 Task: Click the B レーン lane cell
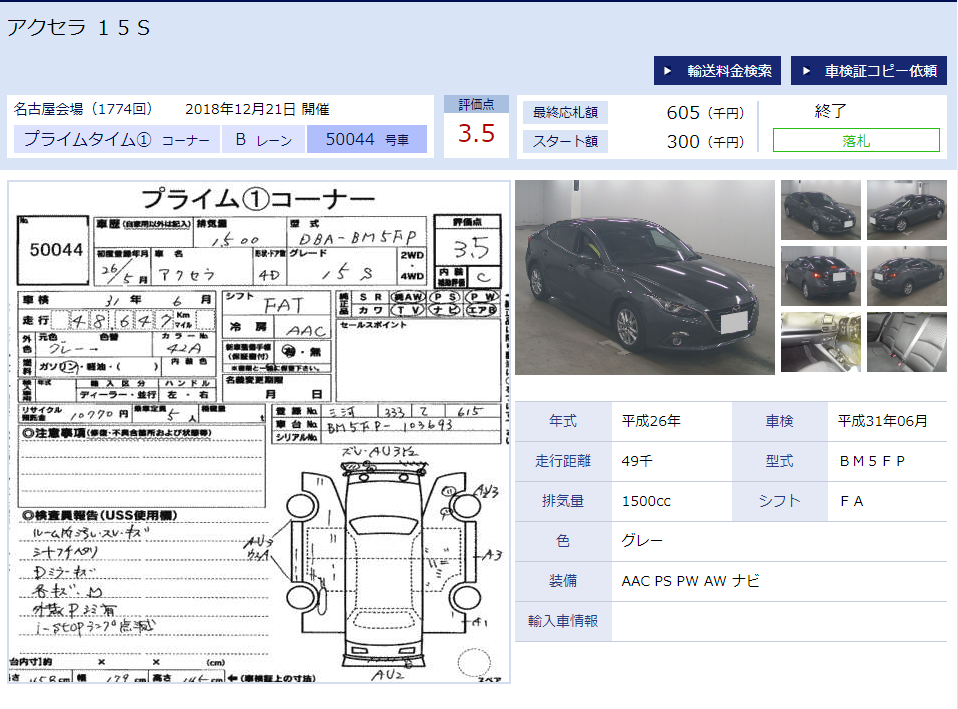point(263,140)
